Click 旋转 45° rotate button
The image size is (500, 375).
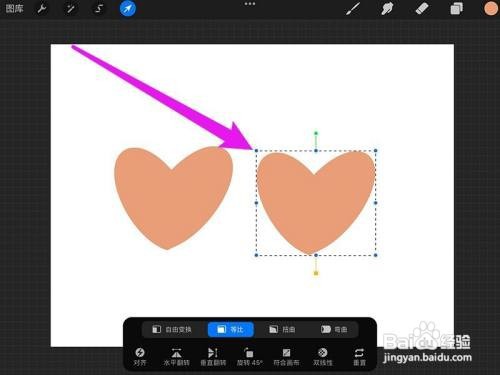click(249, 356)
